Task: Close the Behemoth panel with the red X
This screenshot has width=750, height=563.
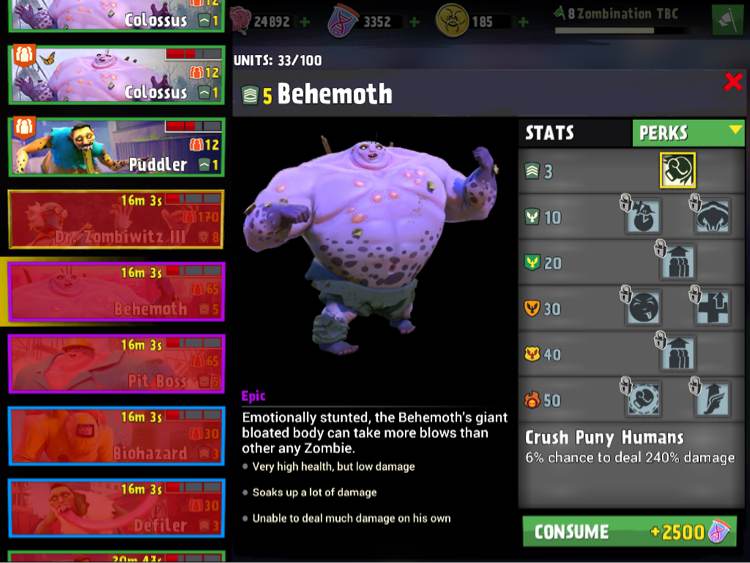Action: click(733, 82)
